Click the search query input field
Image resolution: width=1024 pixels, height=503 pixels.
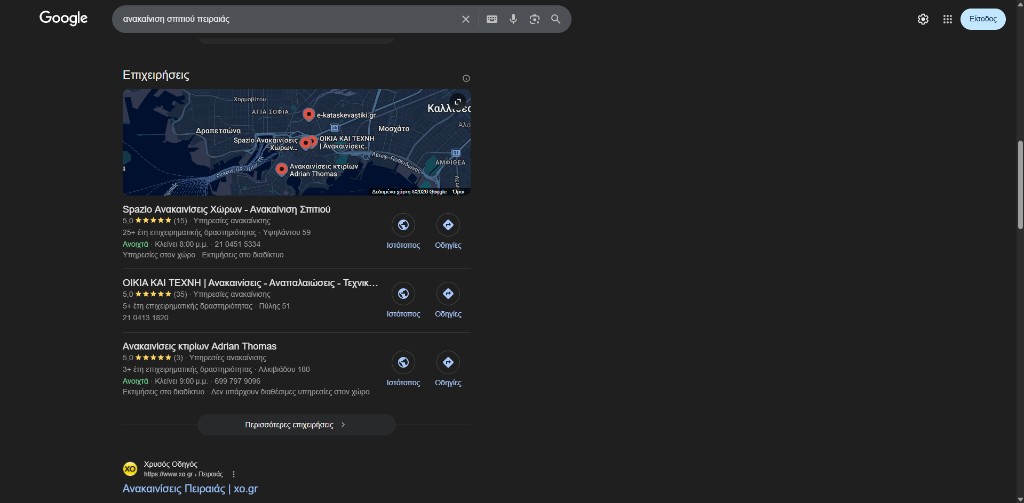(287, 19)
